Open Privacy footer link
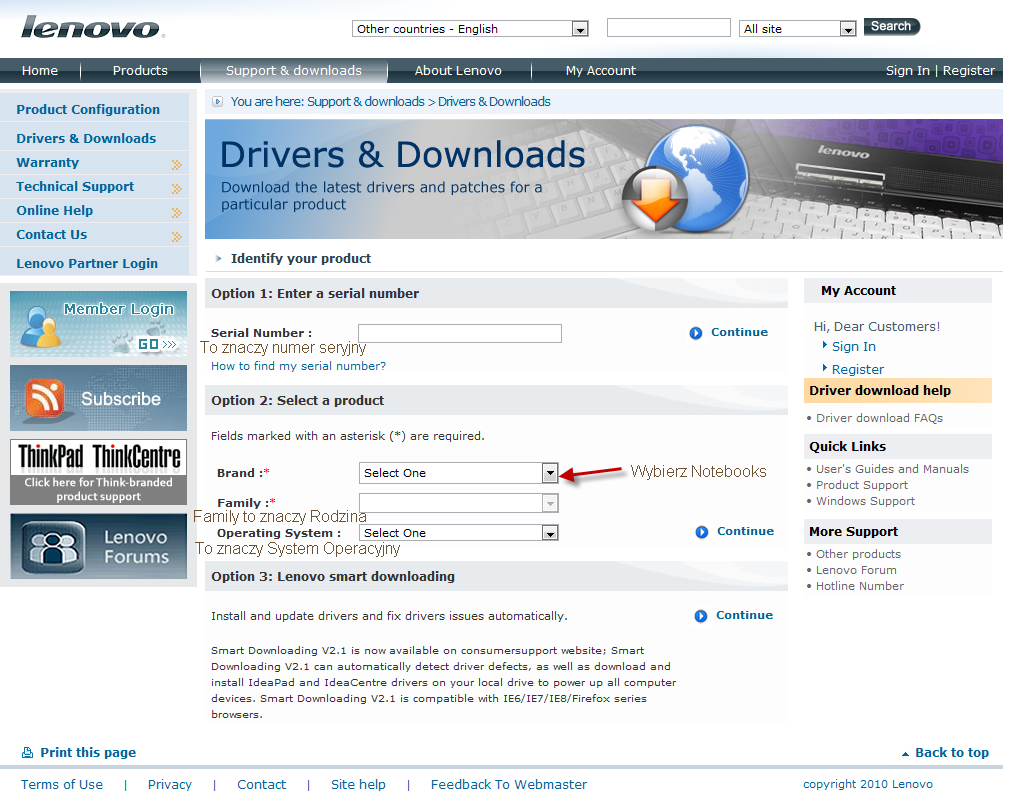 coord(169,784)
